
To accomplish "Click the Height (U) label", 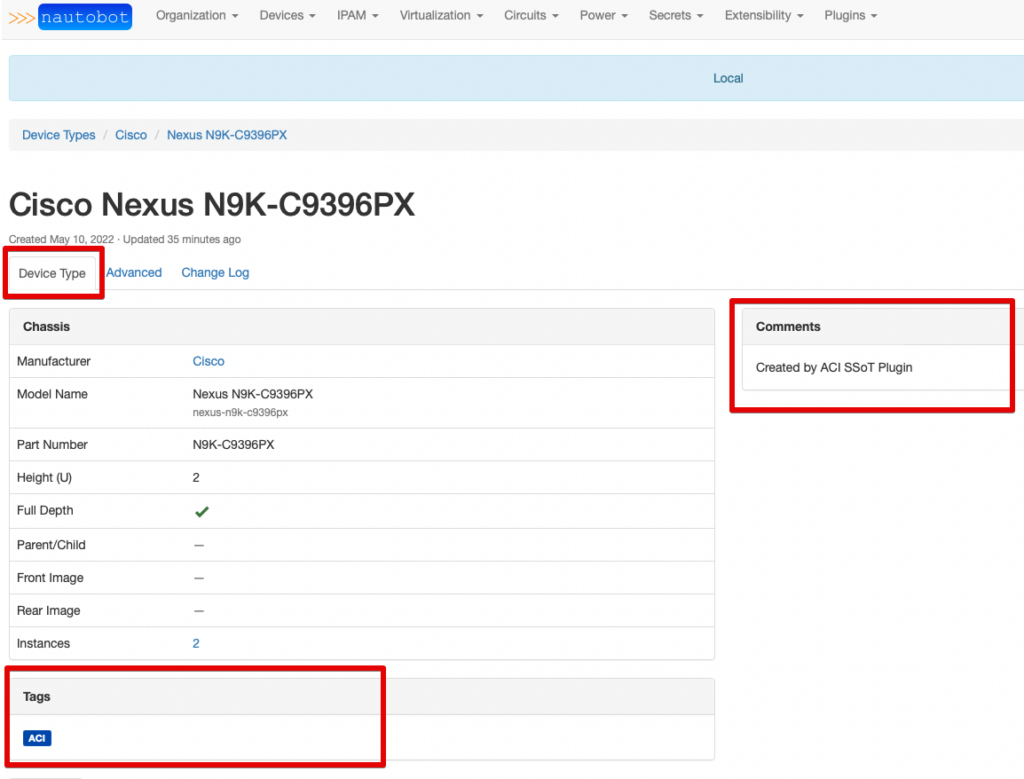I will [44, 478].
